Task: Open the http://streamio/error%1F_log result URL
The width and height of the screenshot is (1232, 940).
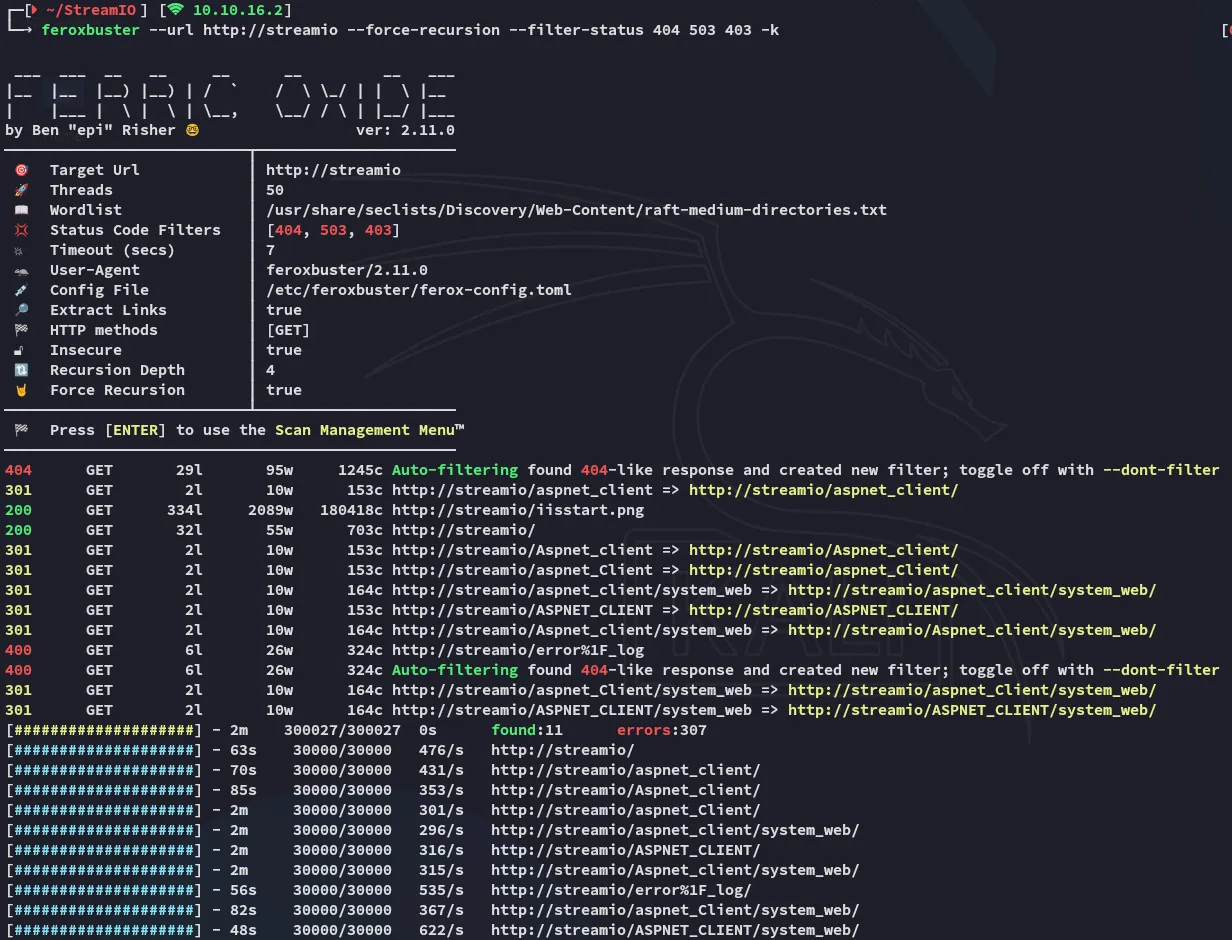Action: click(517, 650)
